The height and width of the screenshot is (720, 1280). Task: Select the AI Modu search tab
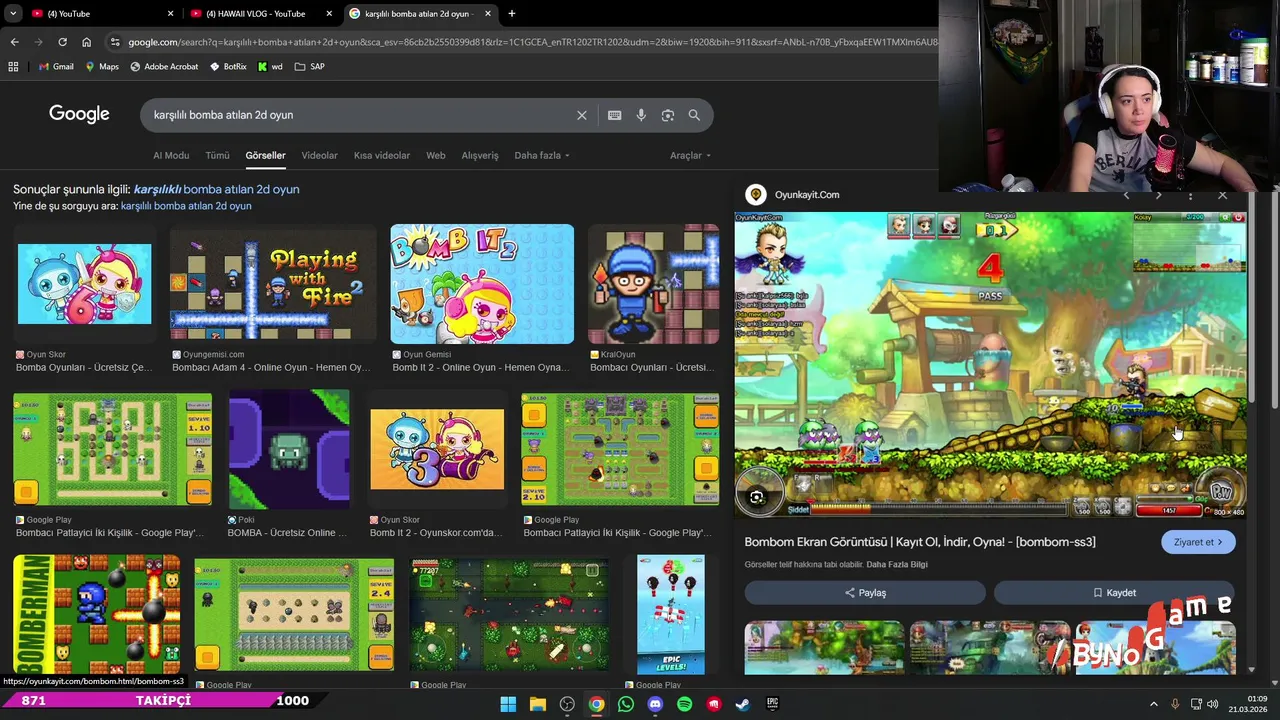(x=171, y=155)
